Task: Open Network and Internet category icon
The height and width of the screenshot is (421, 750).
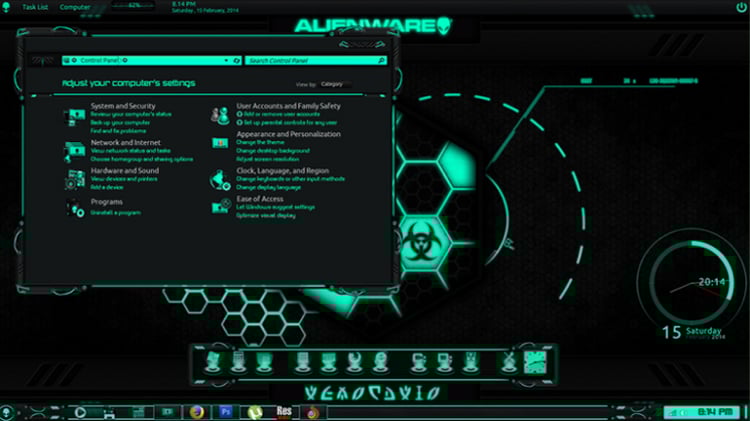Action: click(75, 152)
